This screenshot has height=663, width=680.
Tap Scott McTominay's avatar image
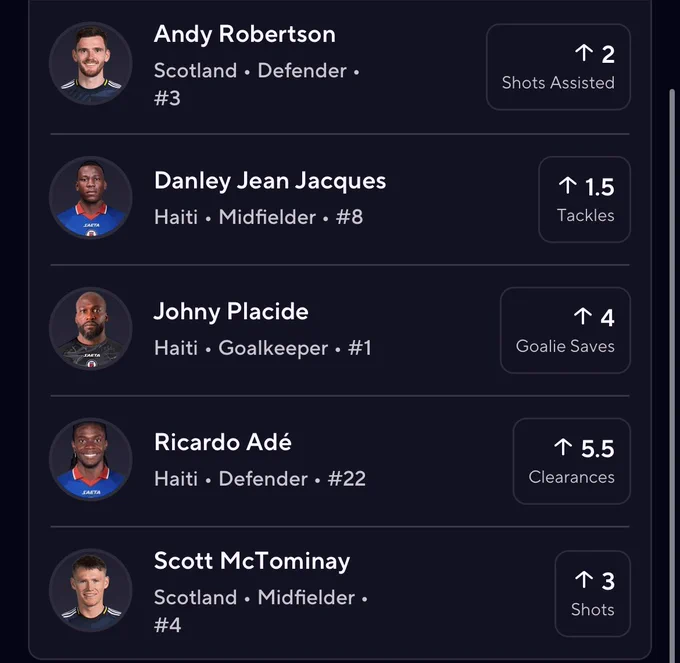[x=91, y=591]
